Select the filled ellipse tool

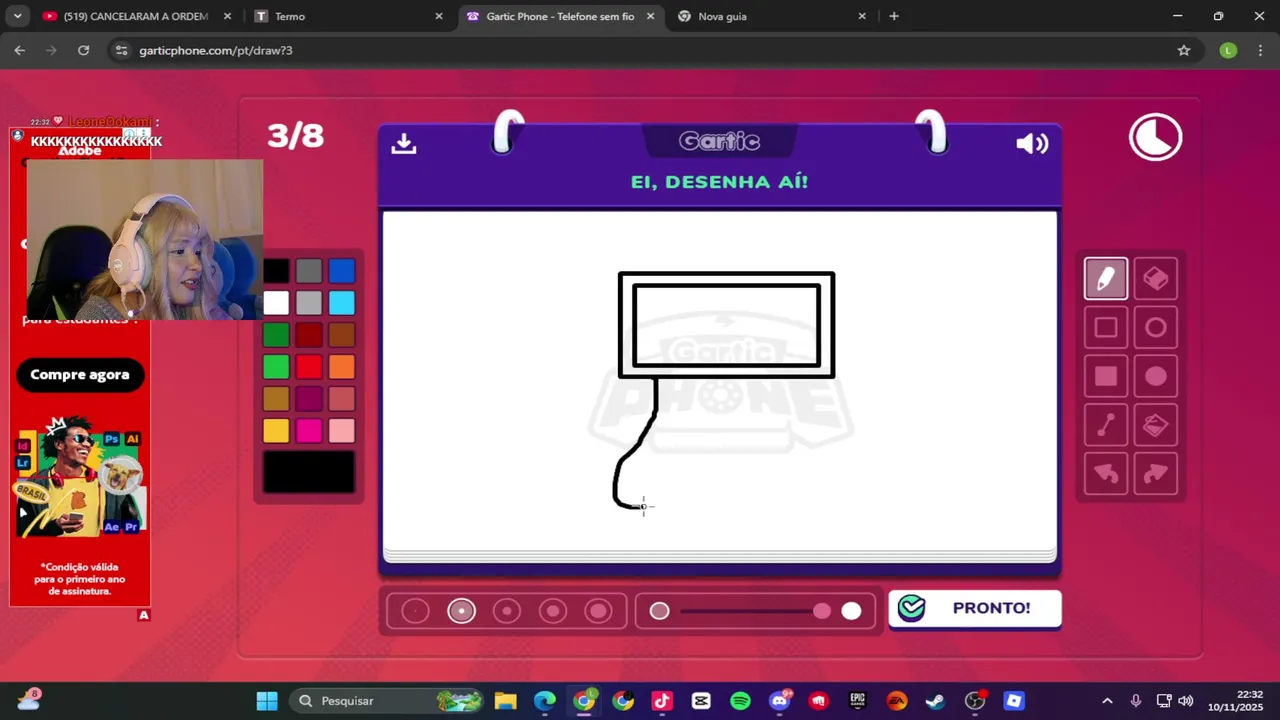tap(1156, 377)
